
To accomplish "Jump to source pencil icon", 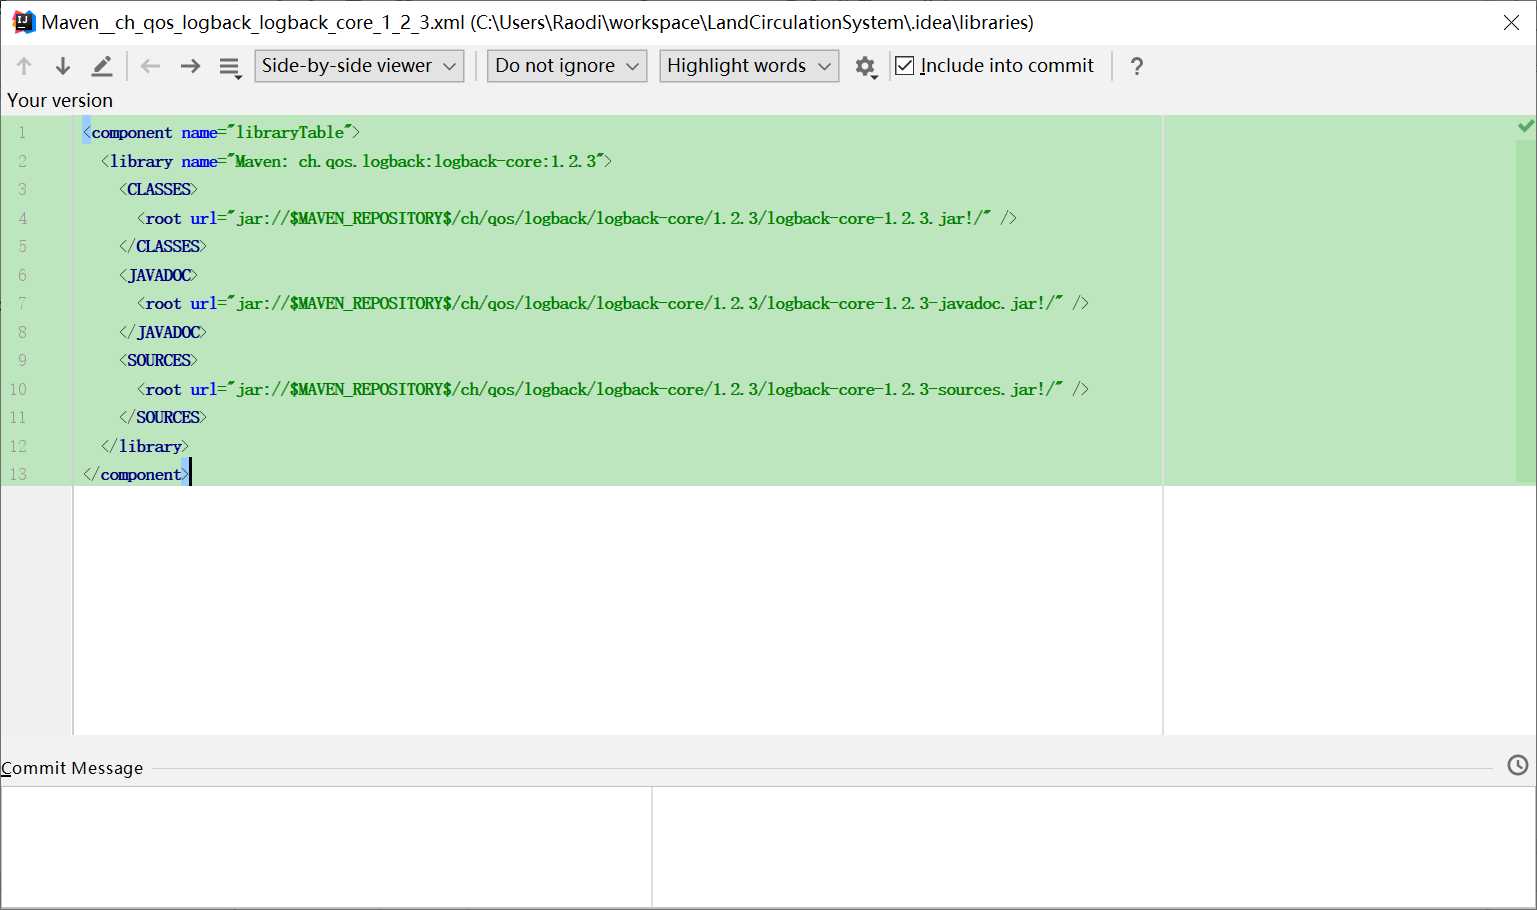I will 102,66.
